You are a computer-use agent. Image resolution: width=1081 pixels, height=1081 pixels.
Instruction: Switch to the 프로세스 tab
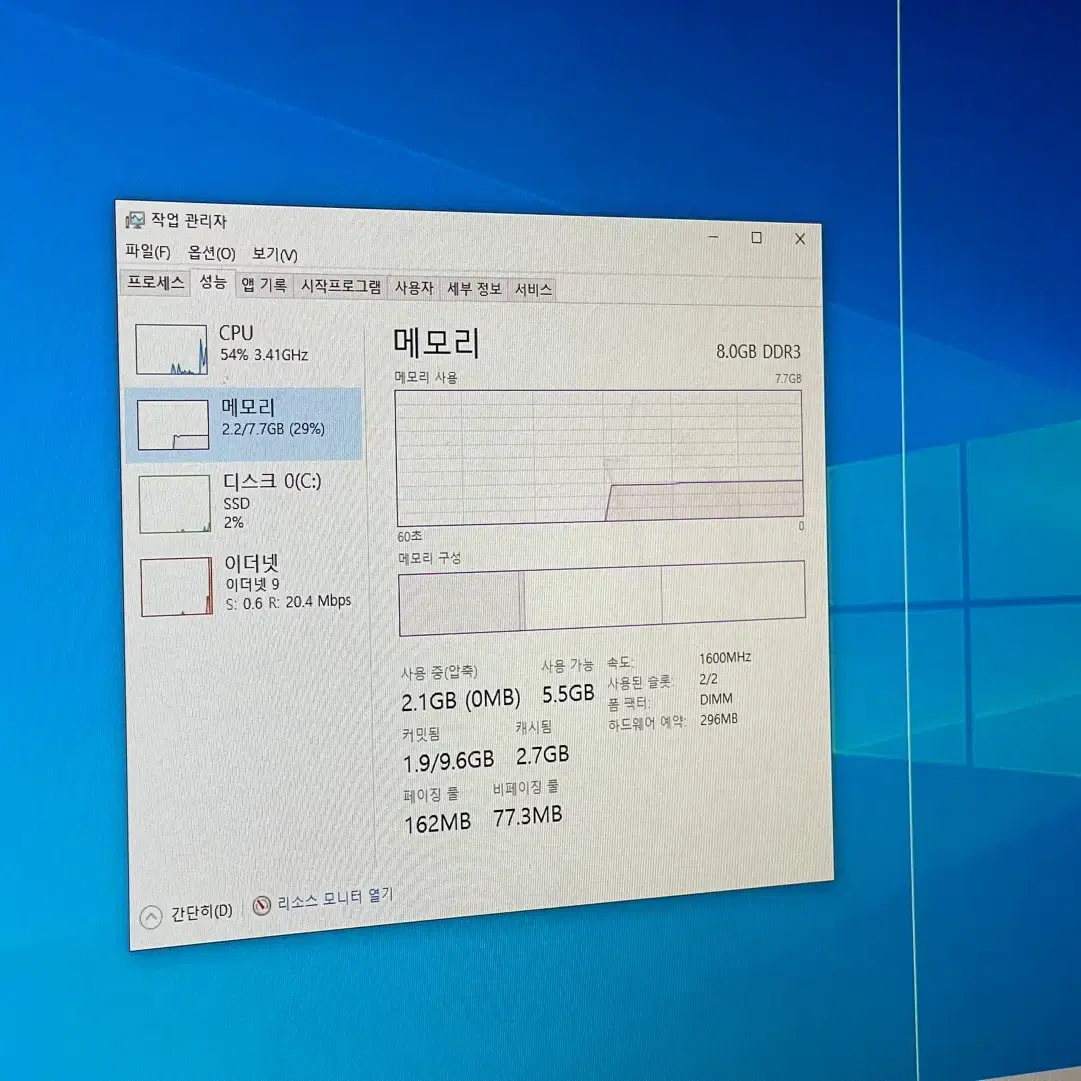156,282
